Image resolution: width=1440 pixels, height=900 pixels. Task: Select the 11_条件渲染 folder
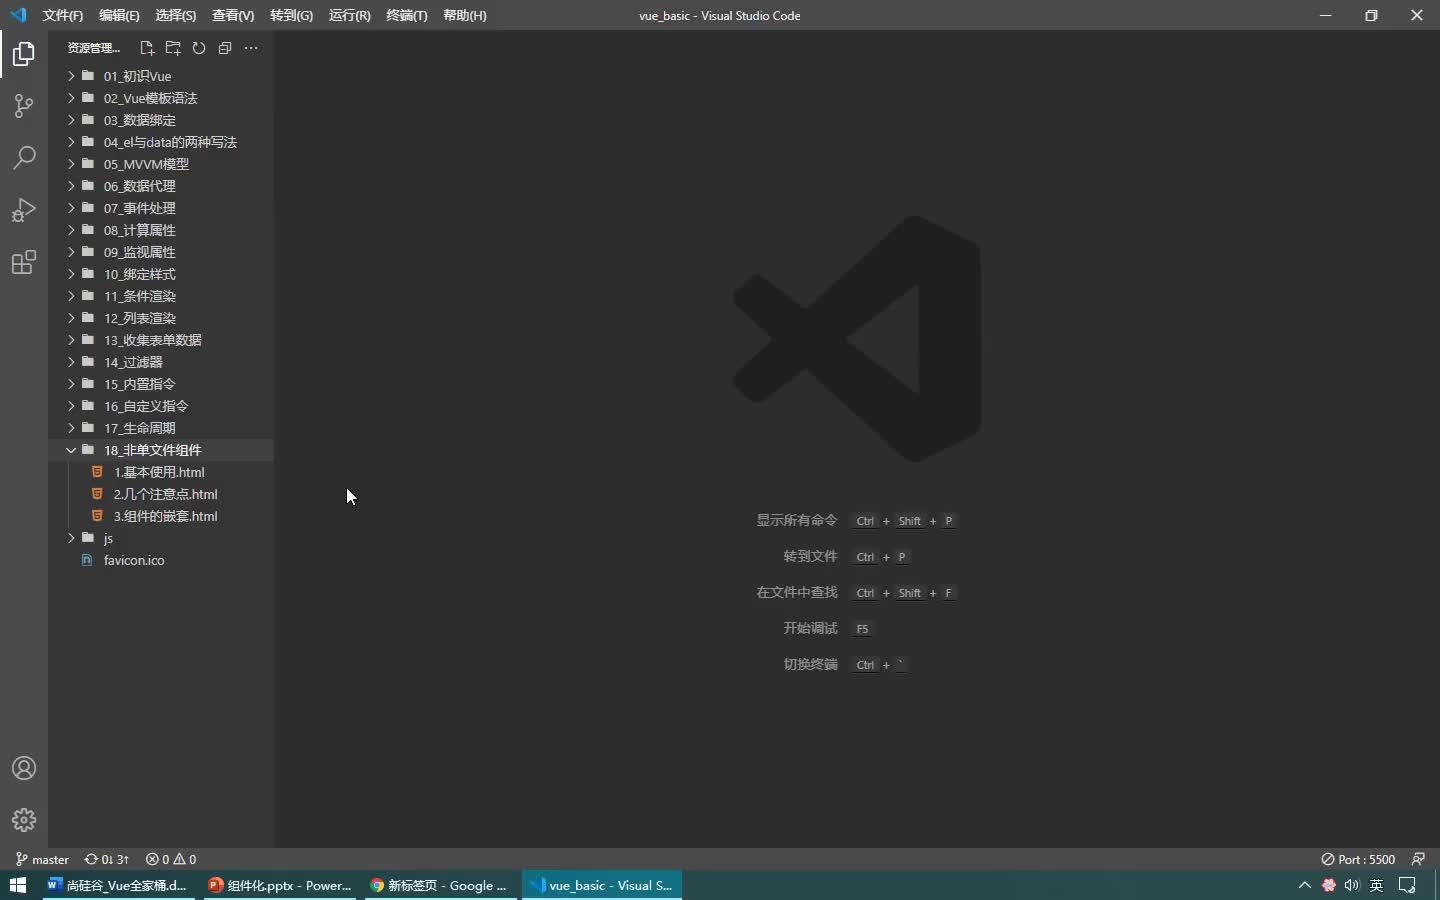pos(161,296)
